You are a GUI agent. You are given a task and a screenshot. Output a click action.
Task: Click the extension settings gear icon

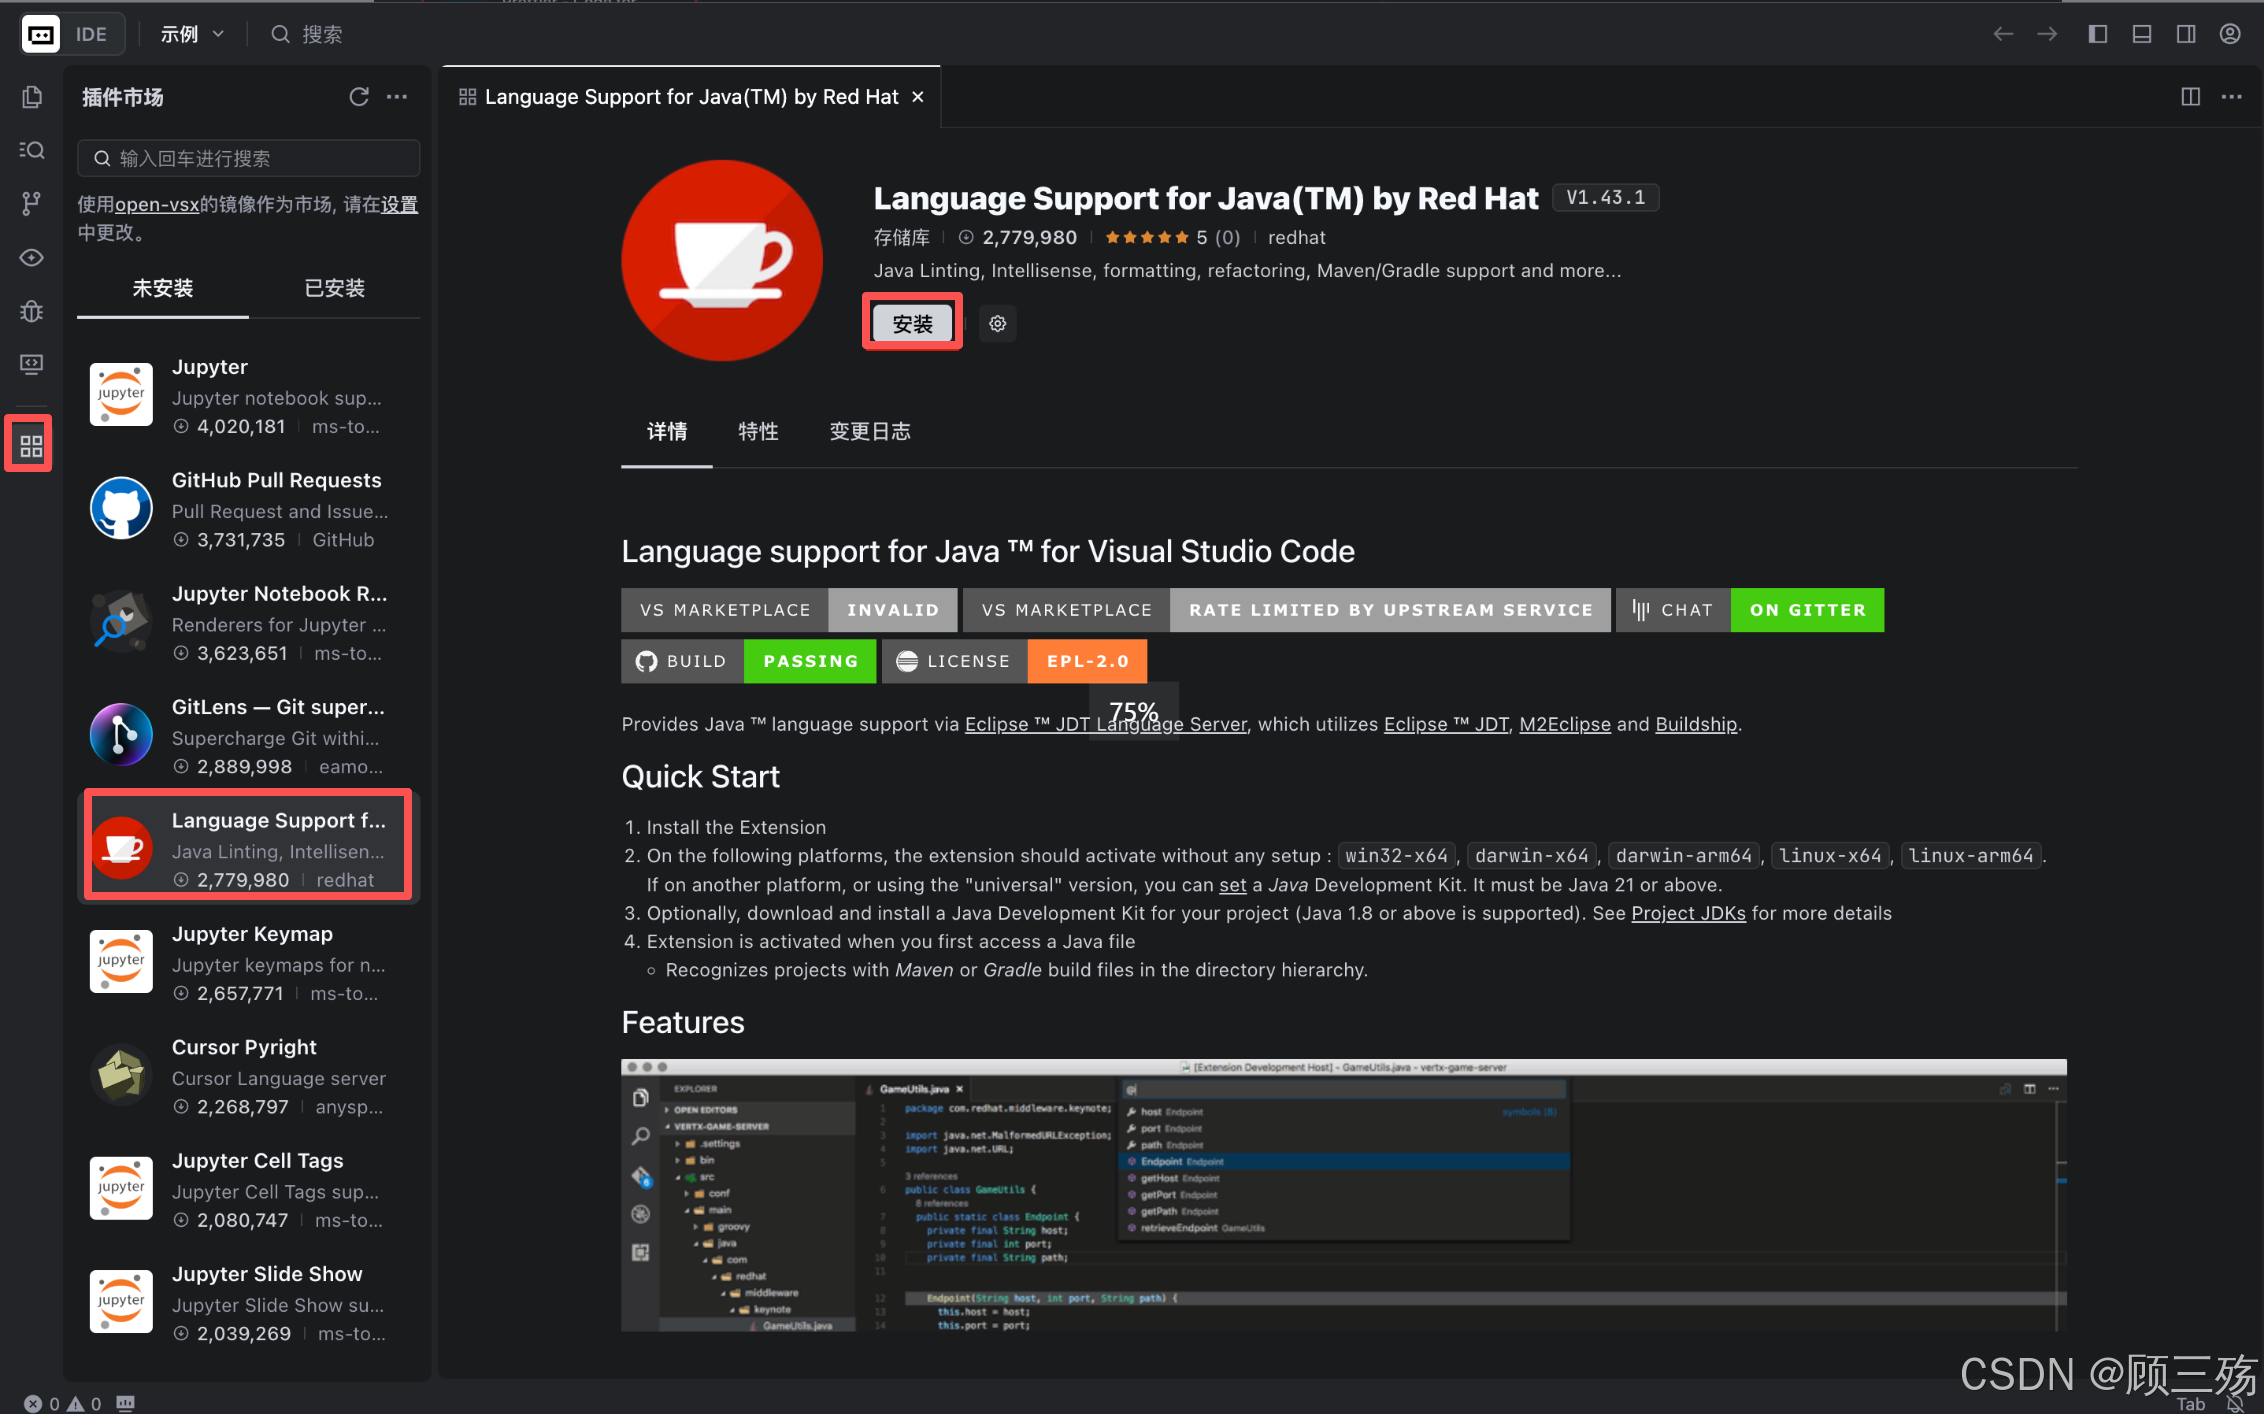(997, 324)
